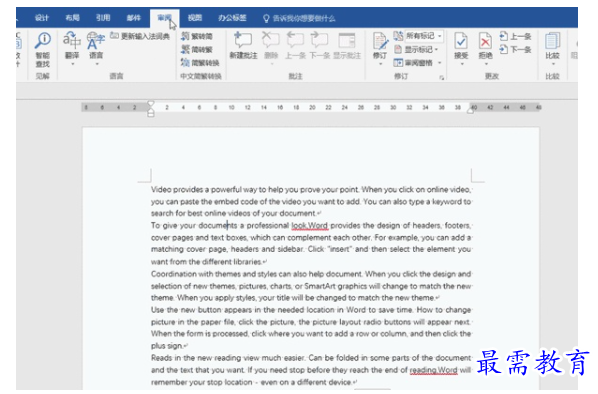This screenshot has height=394, width=598.
Task: Click the 比较 compare documents icon
Action: (553, 41)
